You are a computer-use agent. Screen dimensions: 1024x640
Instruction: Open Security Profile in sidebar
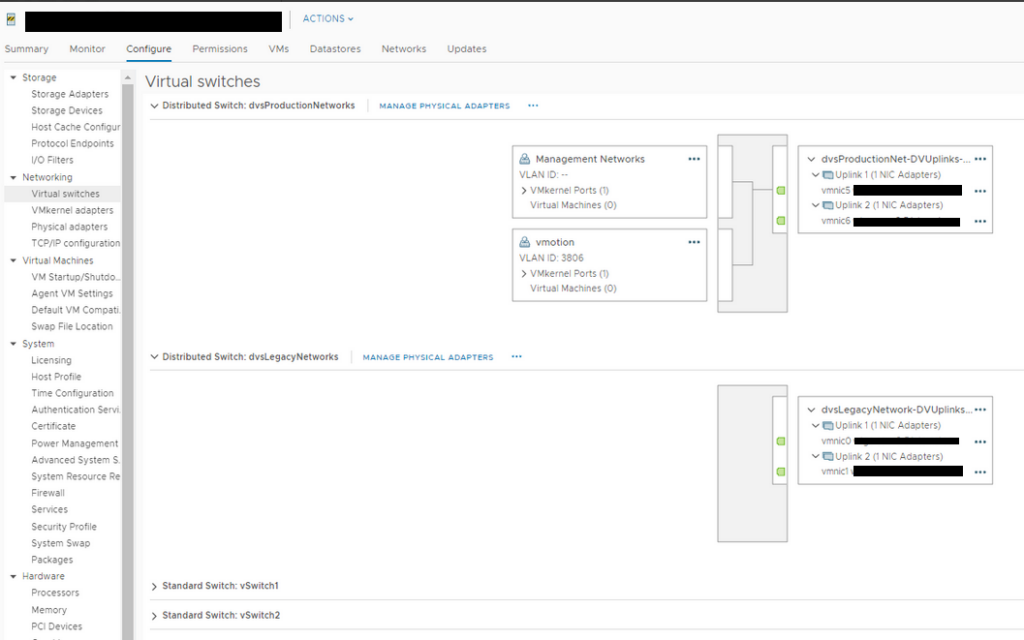64,526
